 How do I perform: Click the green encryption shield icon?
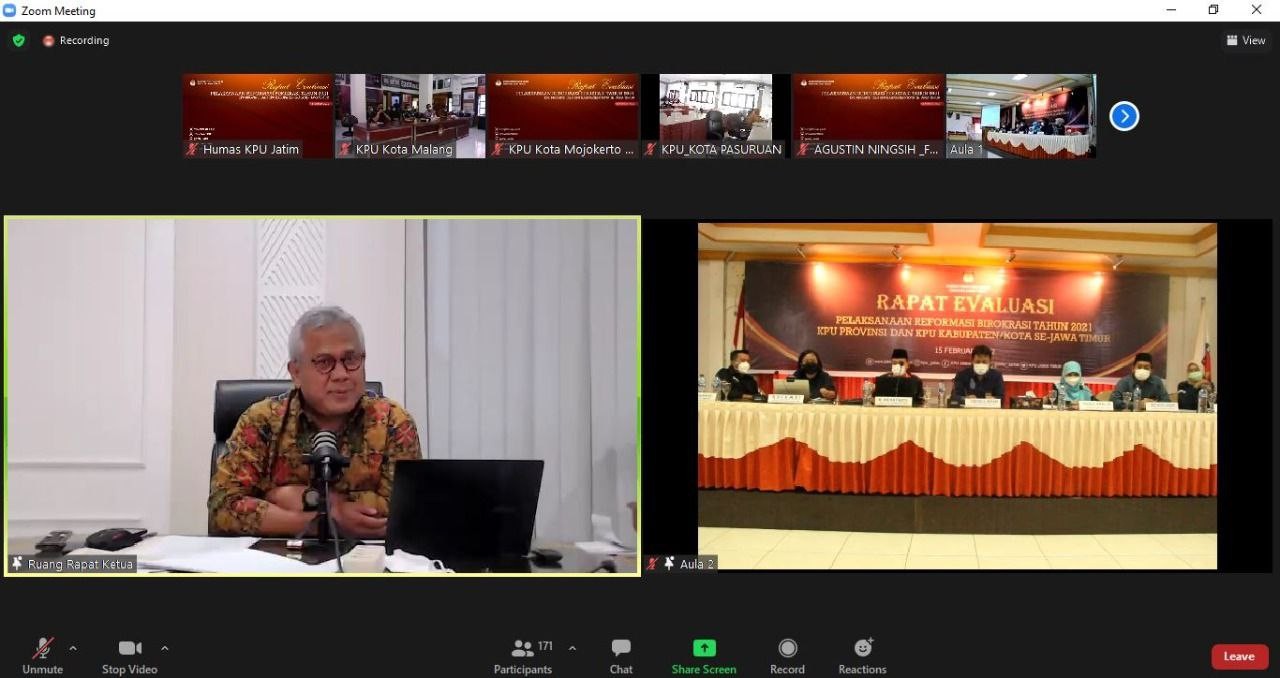(18, 40)
